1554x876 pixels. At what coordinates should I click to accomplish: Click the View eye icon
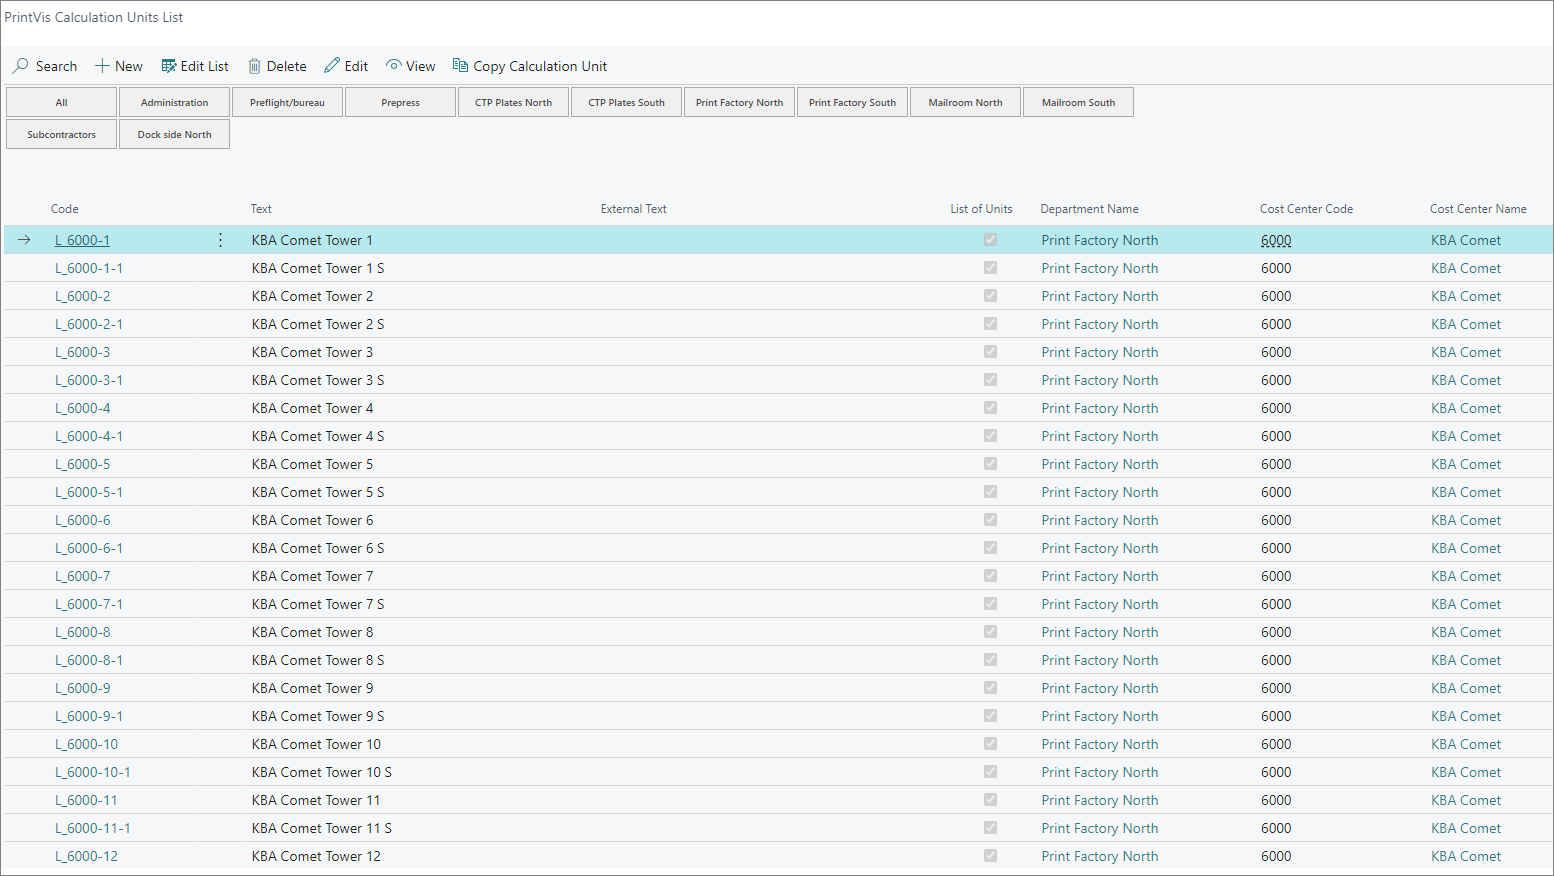[394, 66]
